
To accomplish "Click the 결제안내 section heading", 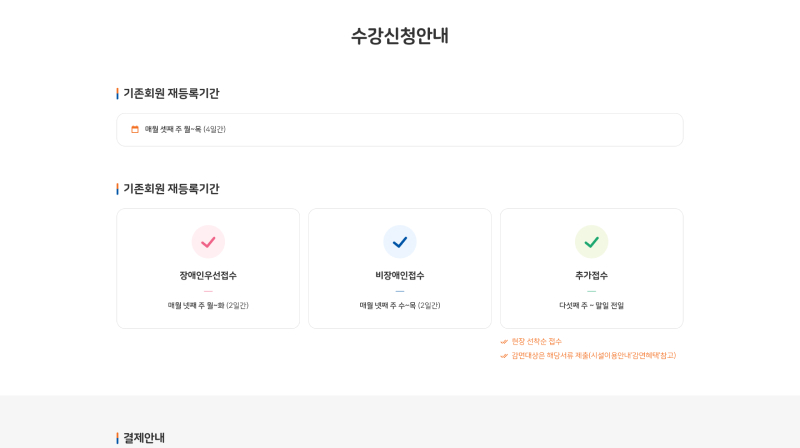I will [x=144, y=438].
